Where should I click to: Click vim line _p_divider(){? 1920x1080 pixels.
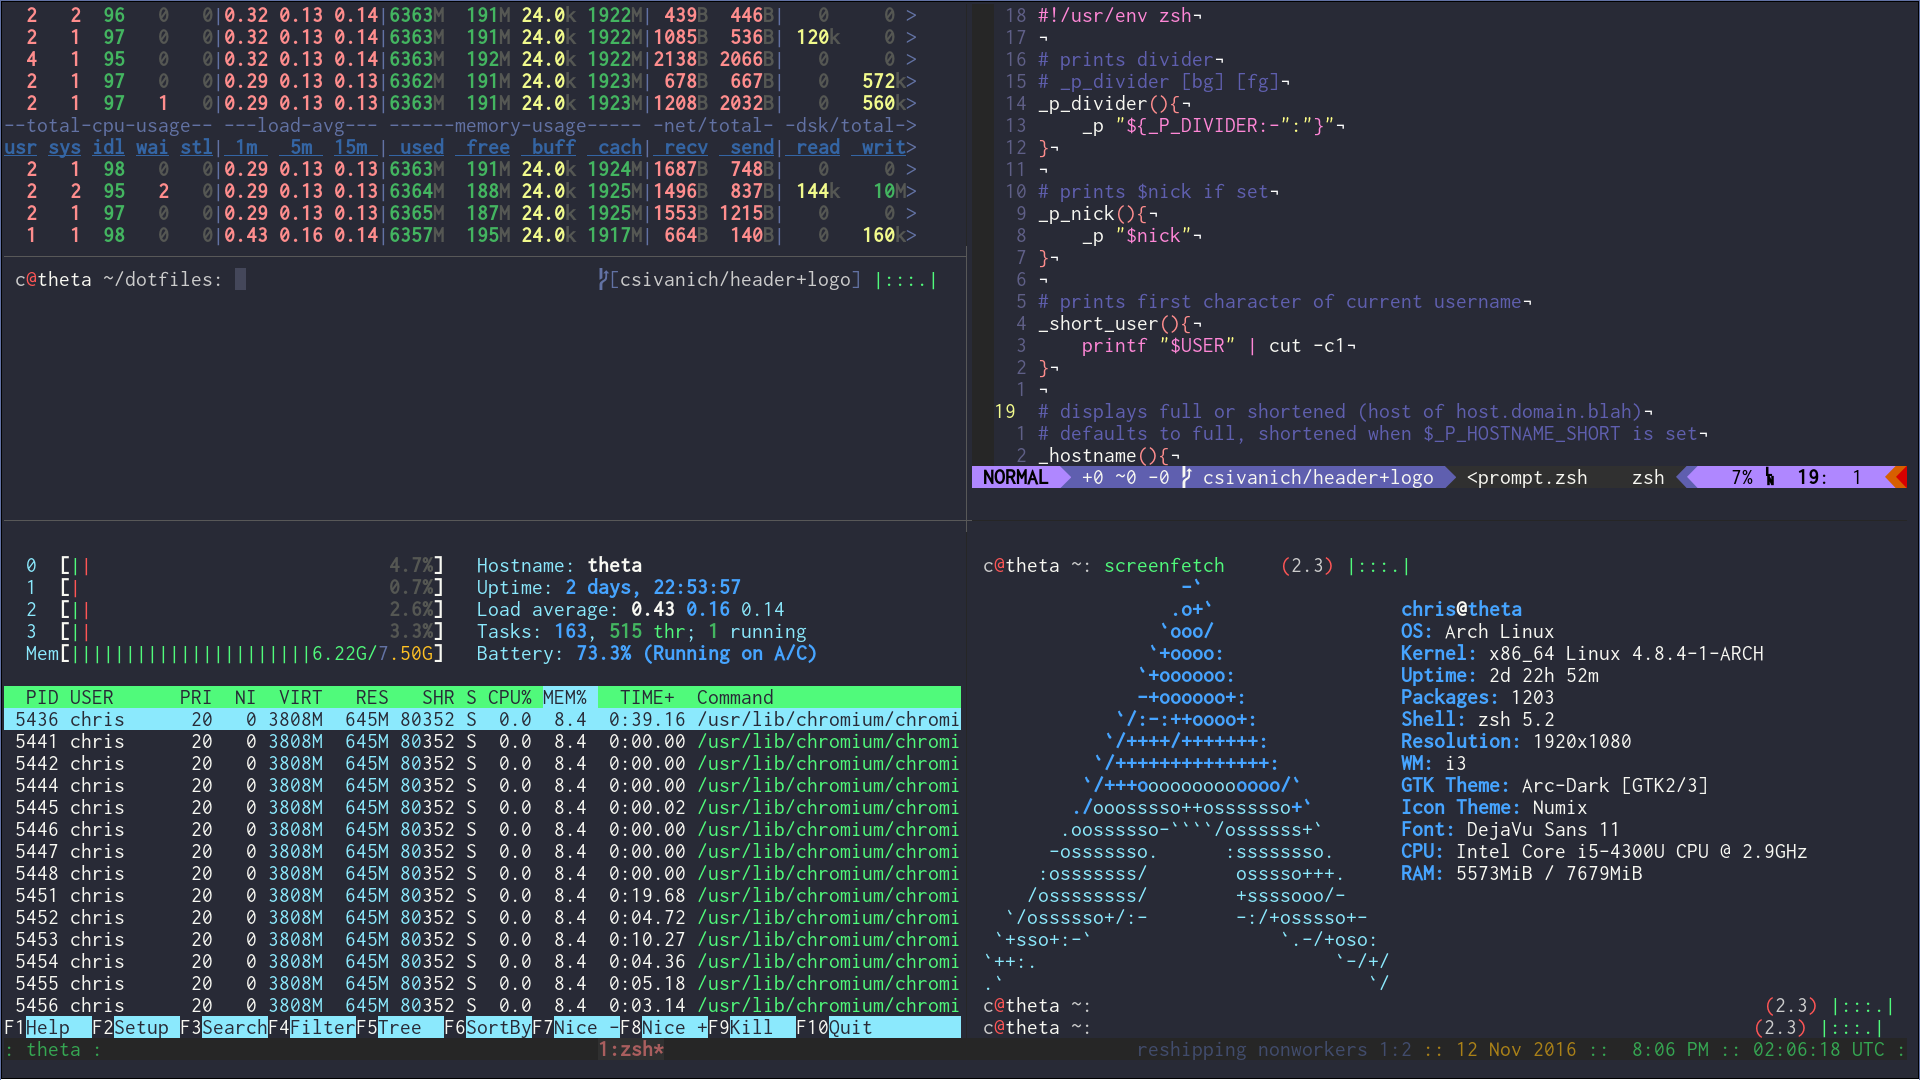click(x=1114, y=103)
